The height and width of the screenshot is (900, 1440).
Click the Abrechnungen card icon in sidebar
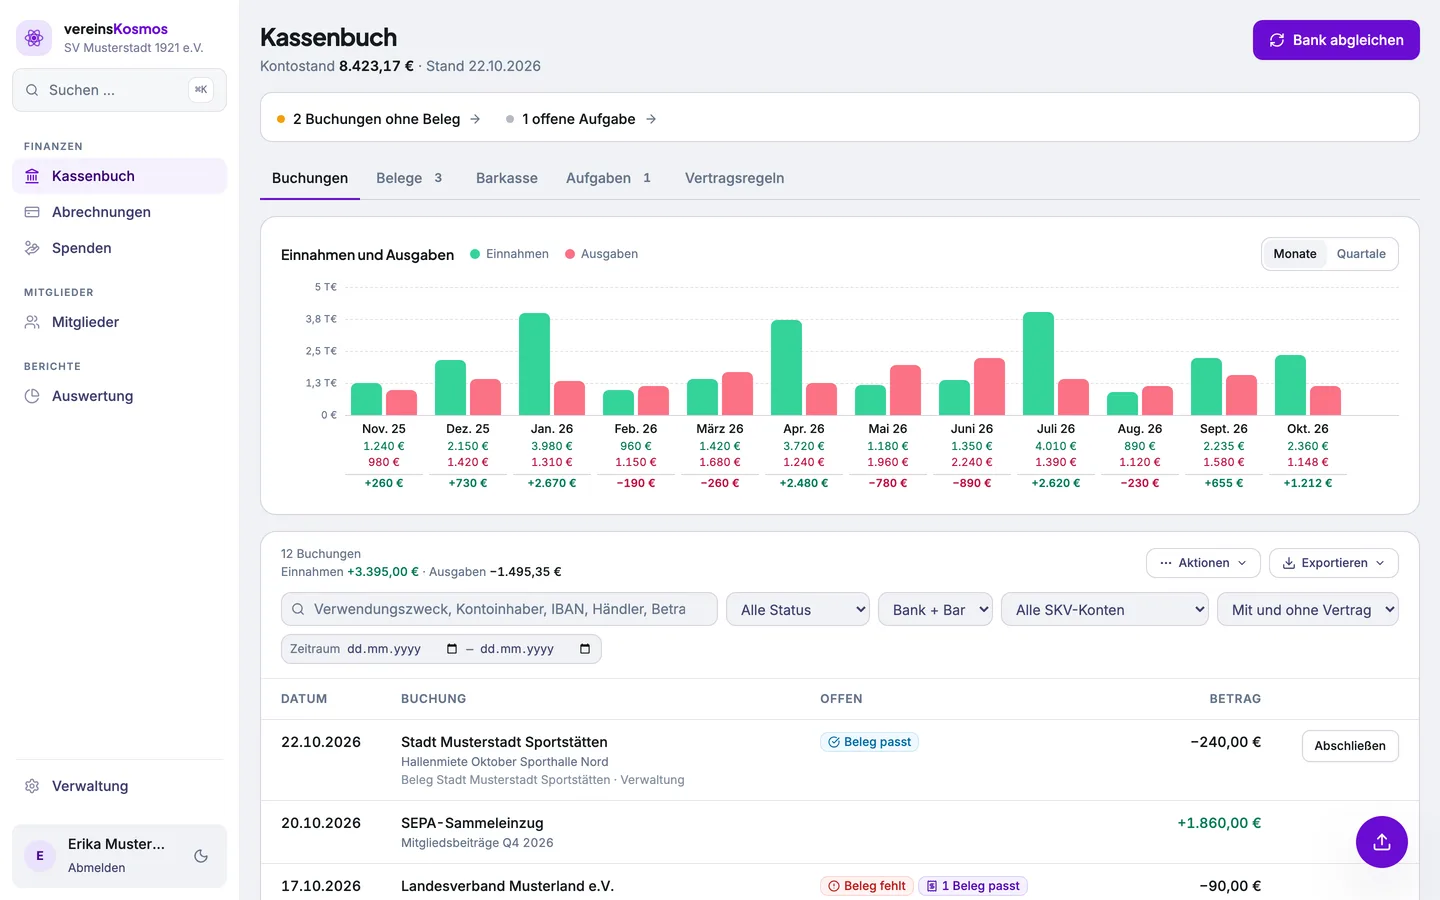point(32,212)
